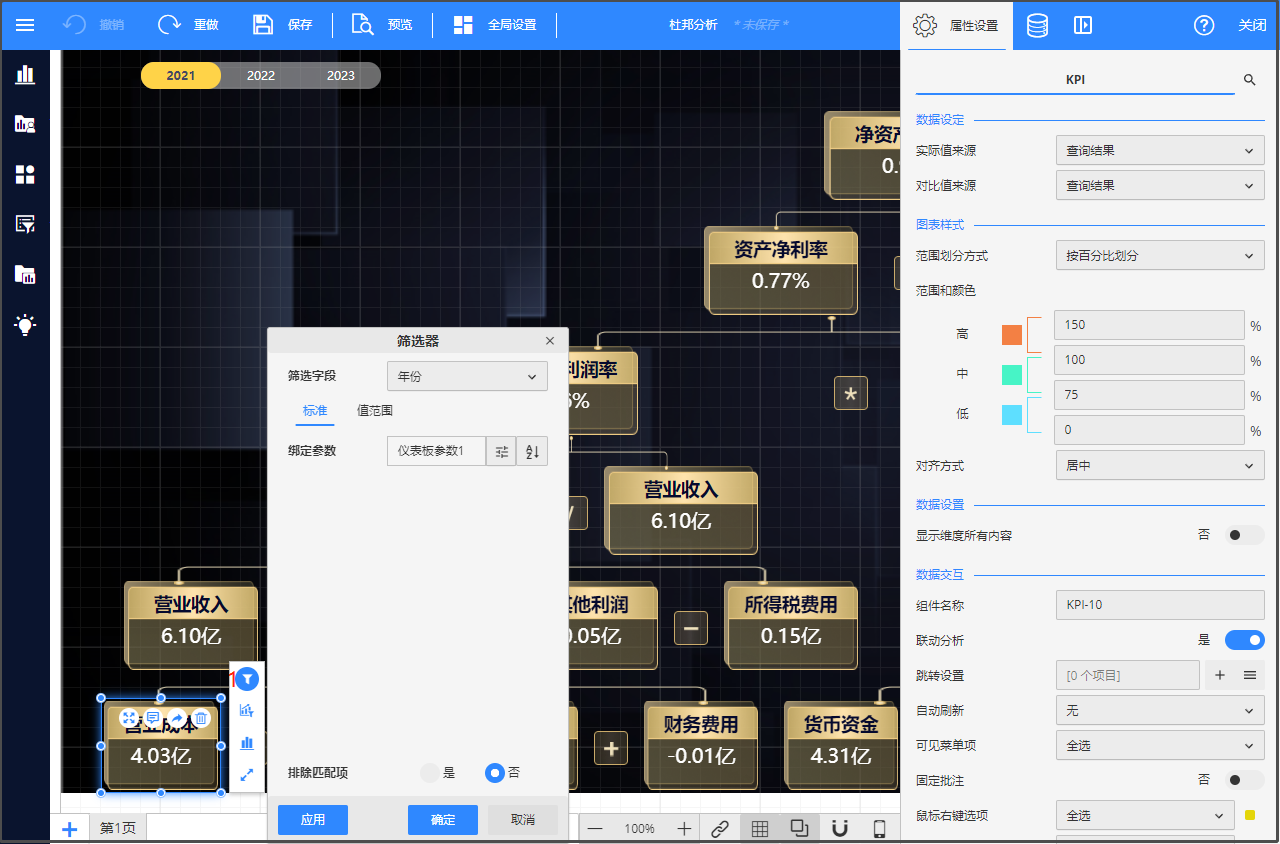This screenshot has height=844, width=1280.
Task: Enable the 显示维度所有内容 switch
Action: tap(1245, 535)
